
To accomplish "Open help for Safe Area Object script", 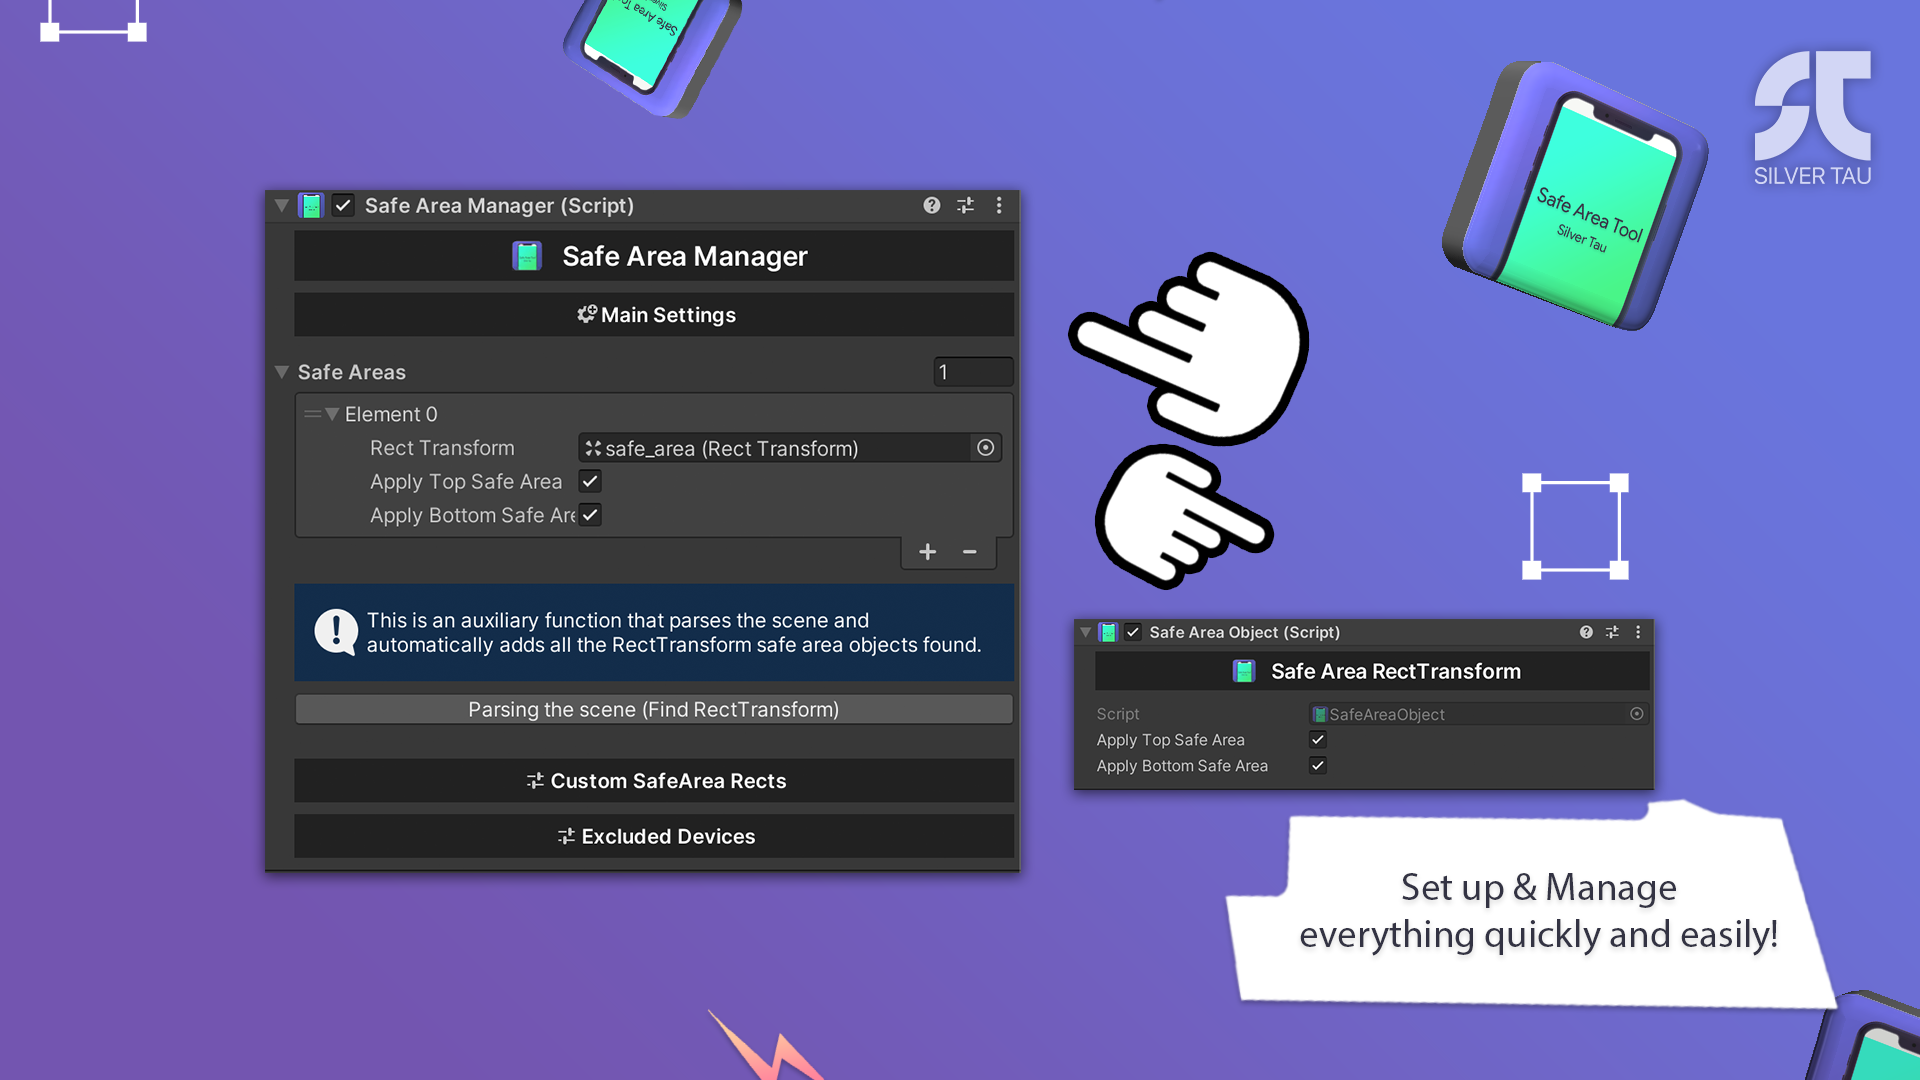I will click(1586, 632).
